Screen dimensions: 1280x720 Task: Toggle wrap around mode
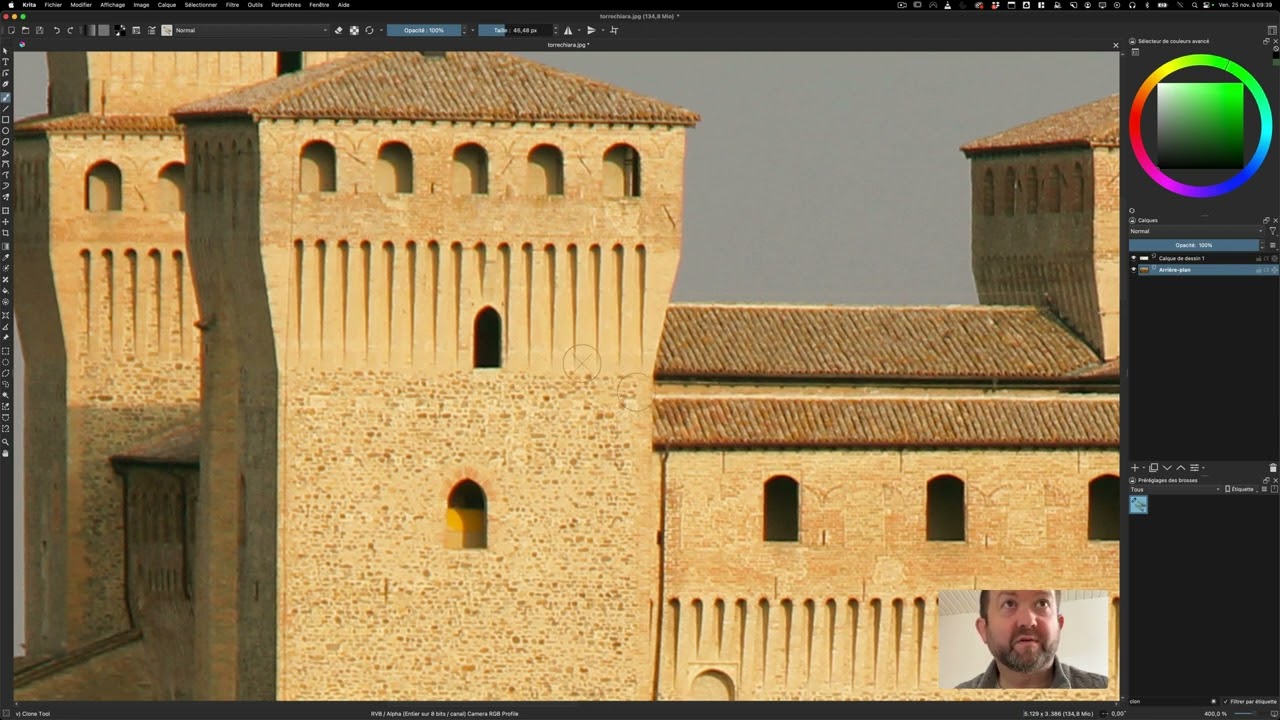614,30
